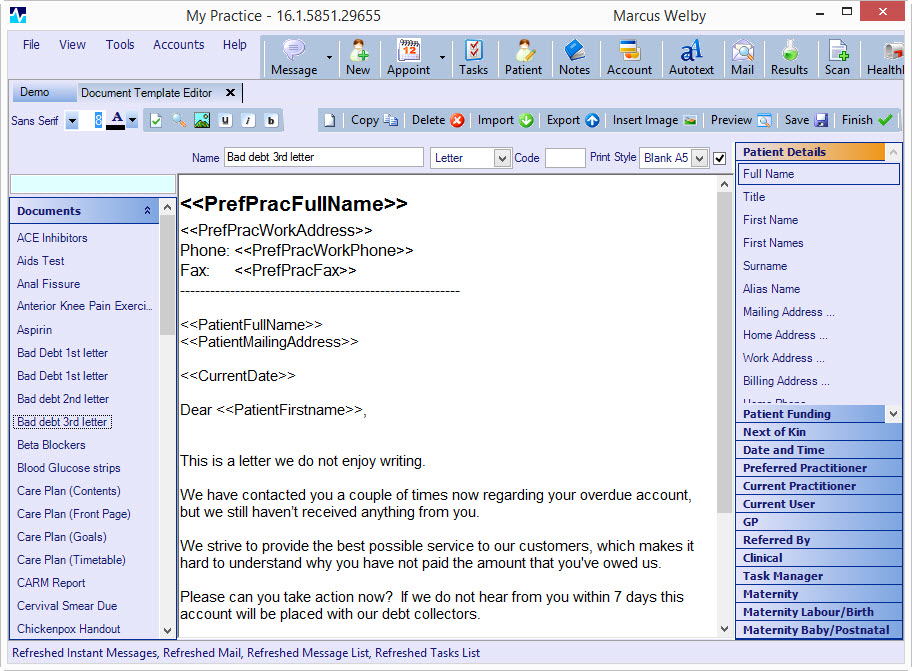Toggle the checkbox beside Print Style

click(x=719, y=158)
